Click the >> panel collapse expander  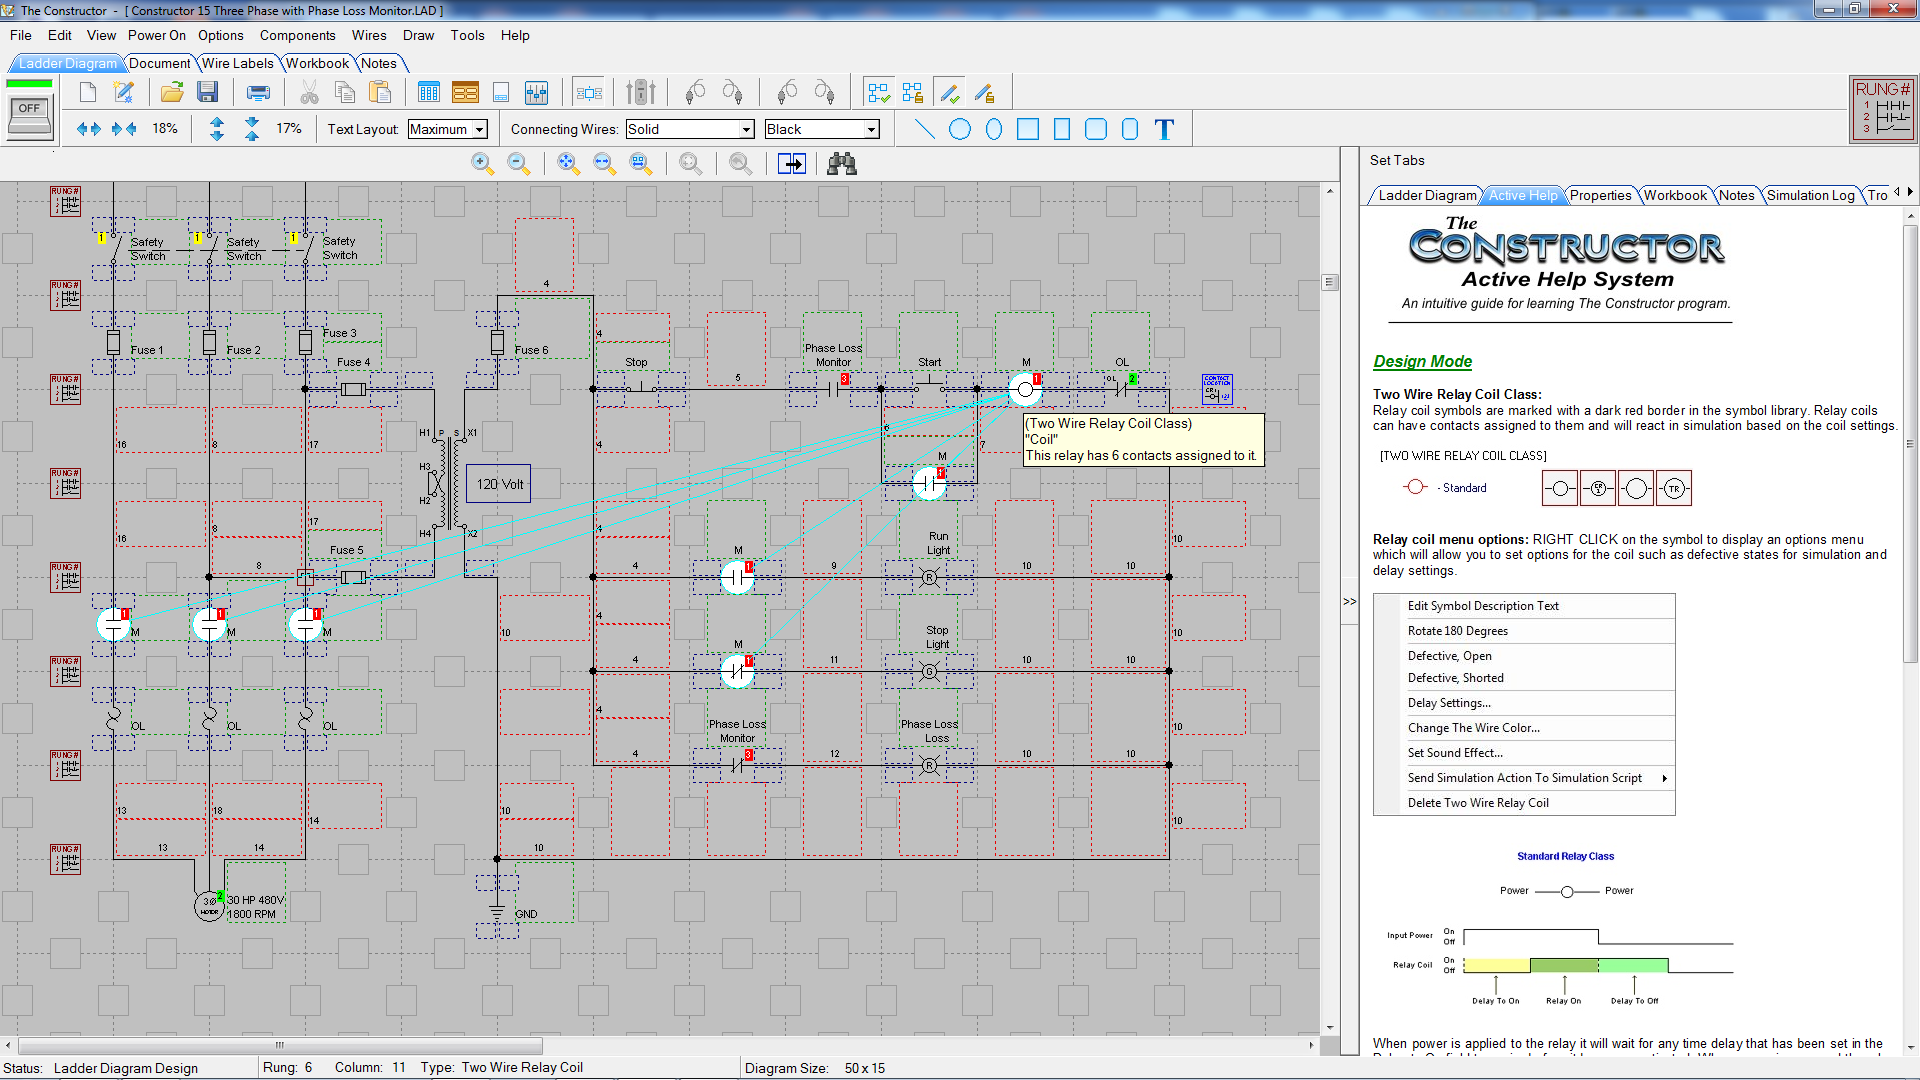1350,601
